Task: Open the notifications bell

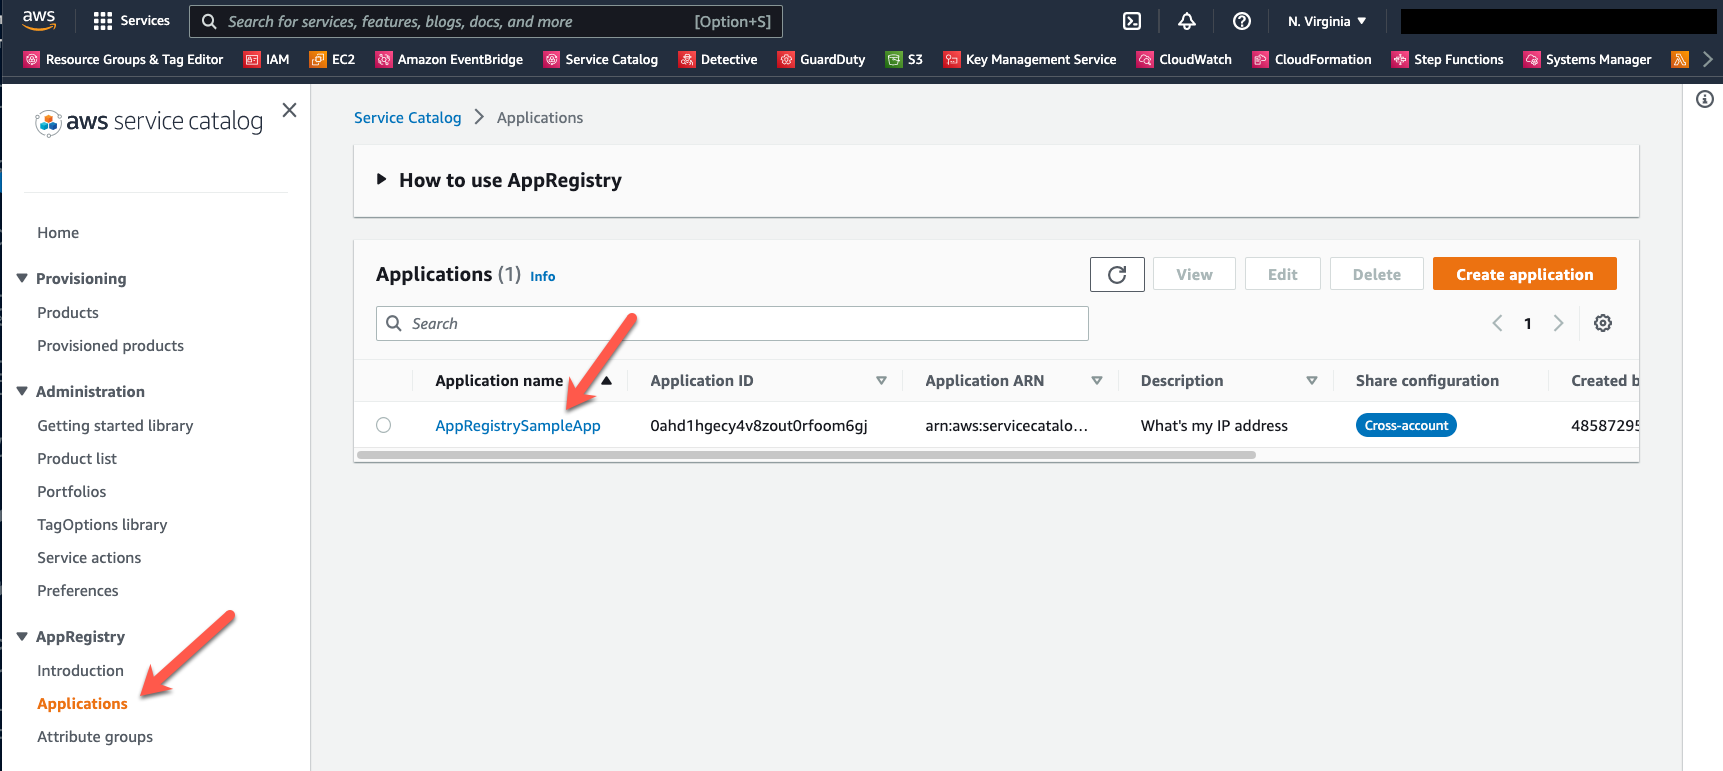Action: [1187, 21]
